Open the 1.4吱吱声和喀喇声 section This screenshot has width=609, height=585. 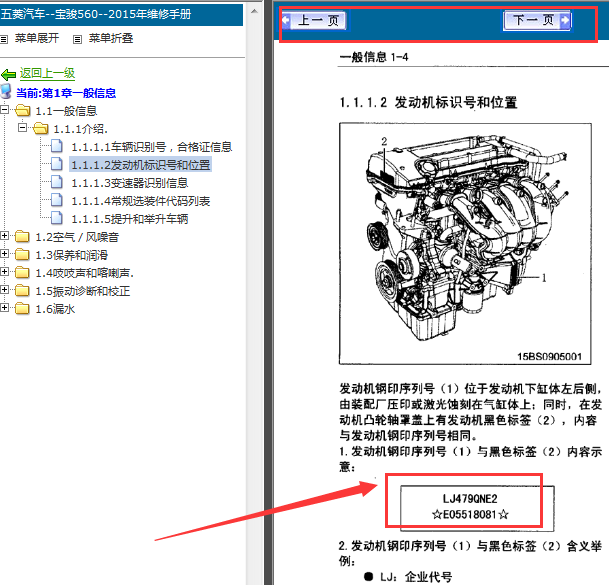click(x=84, y=273)
